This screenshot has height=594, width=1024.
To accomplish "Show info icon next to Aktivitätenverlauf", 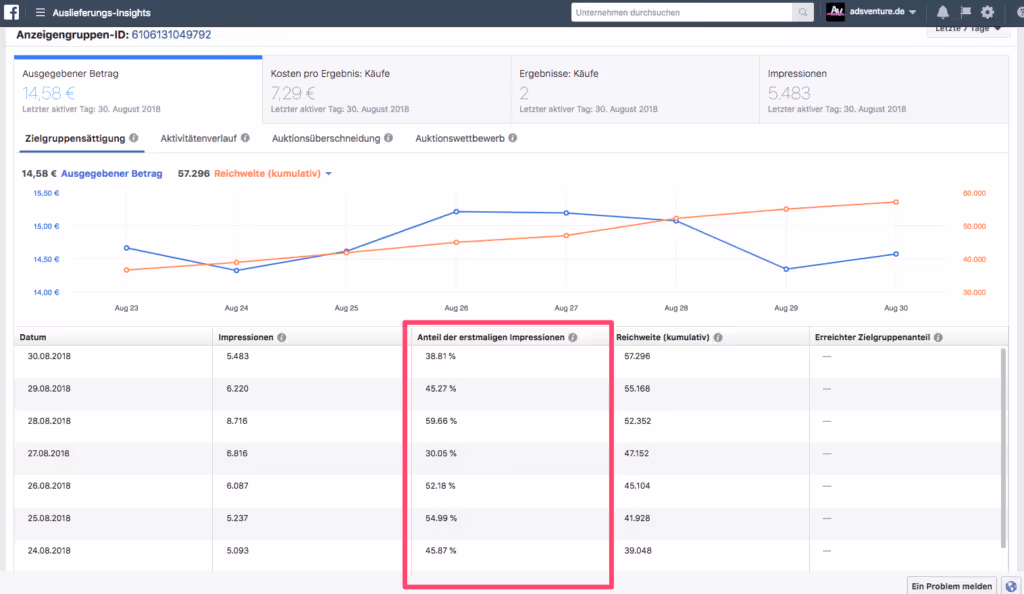I will (x=246, y=138).
